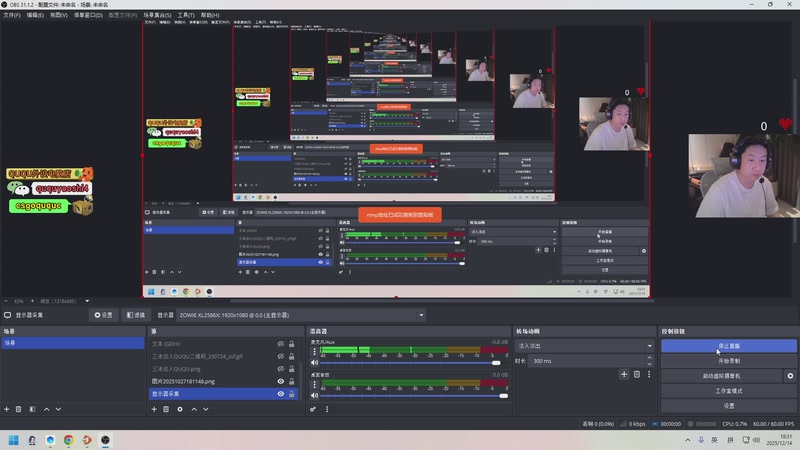Click the 开始录制 button
This screenshot has width=800, height=450.
pos(729,361)
